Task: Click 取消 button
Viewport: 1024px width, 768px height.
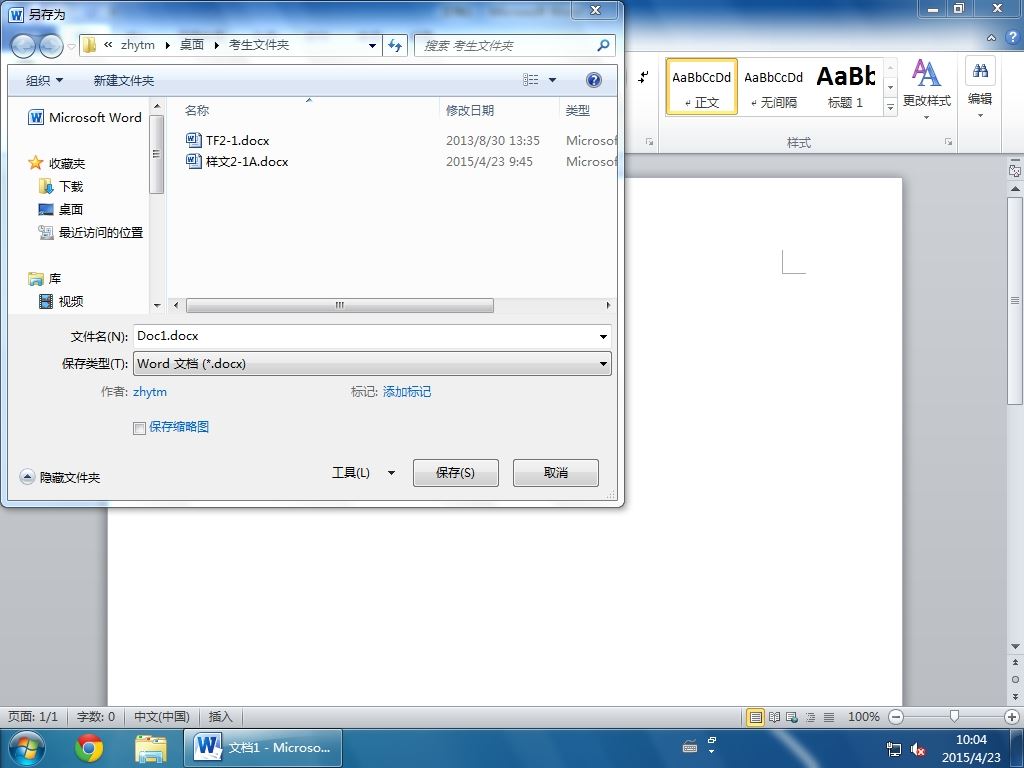Action: click(556, 473)
